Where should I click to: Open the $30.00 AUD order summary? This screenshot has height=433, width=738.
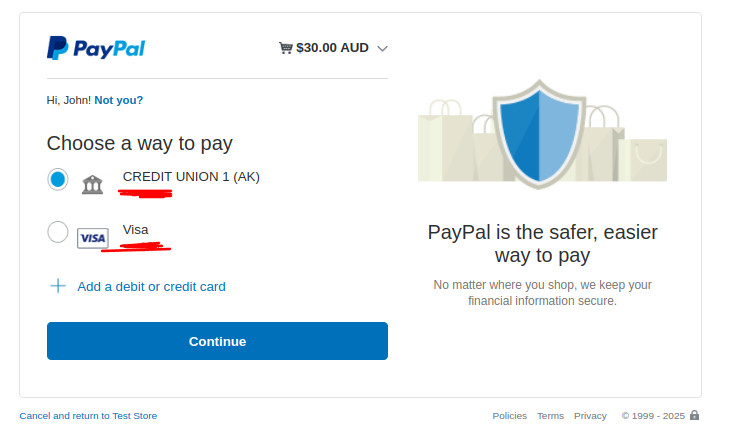point(332,48)
